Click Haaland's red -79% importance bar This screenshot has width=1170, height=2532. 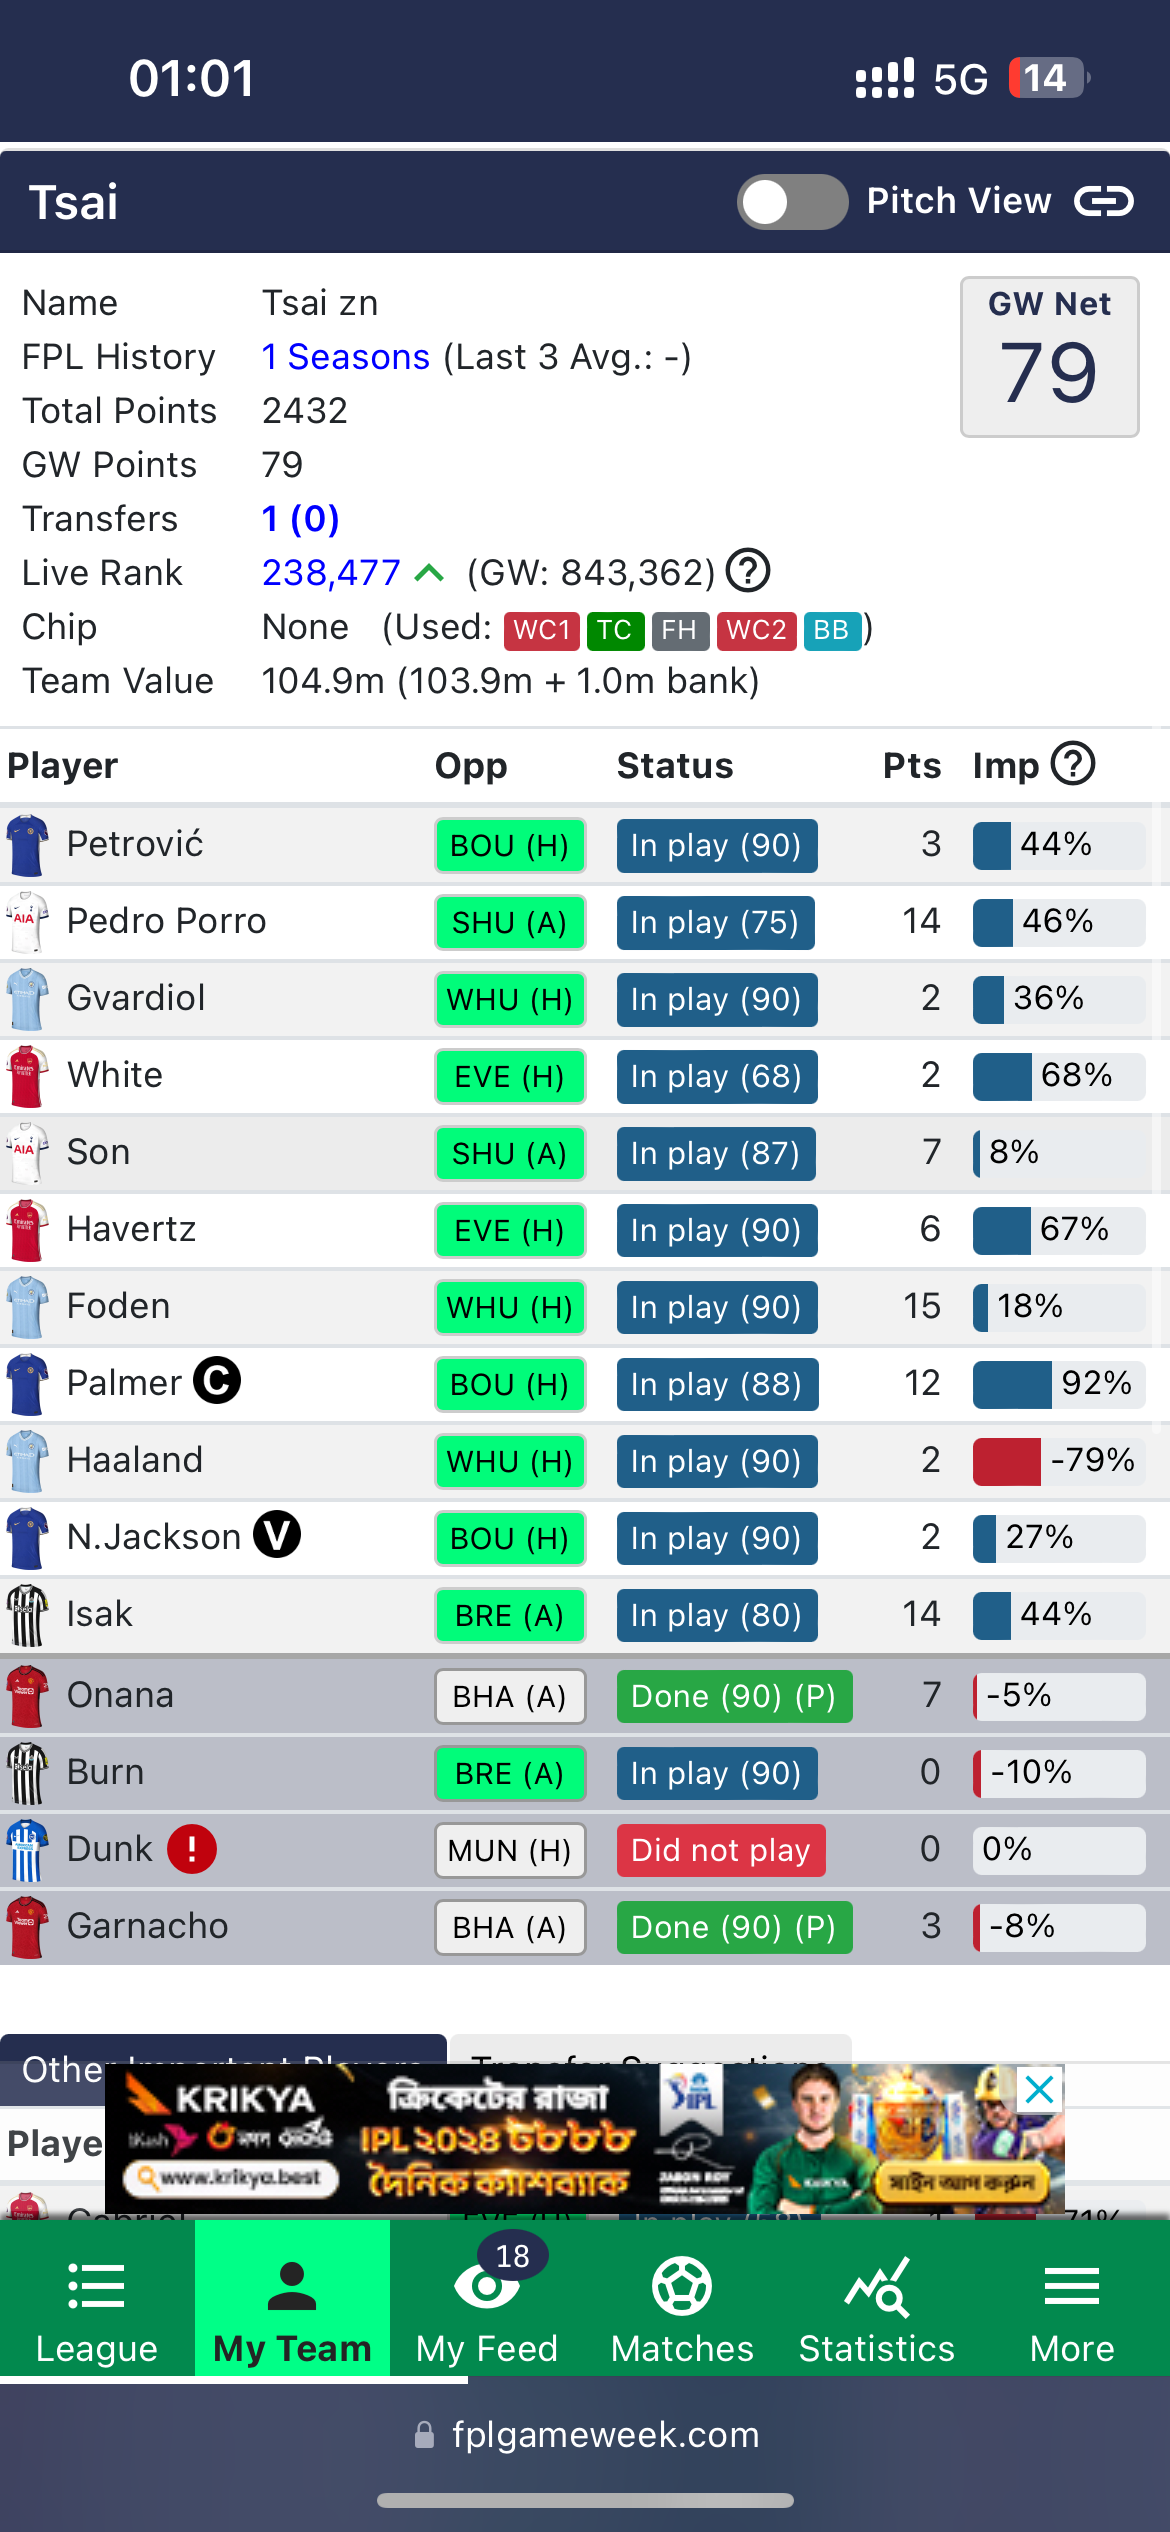click(x=1008, y=1461)
